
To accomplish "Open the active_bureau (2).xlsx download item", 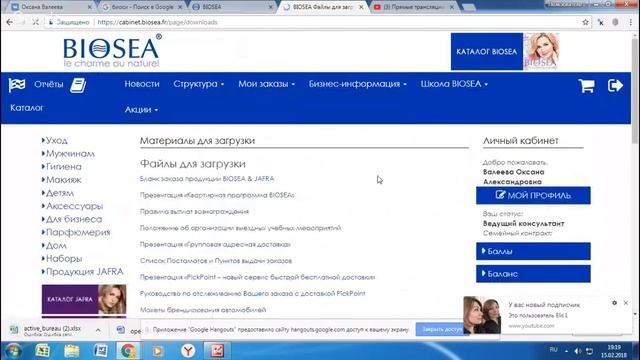I will pos(51,330).
